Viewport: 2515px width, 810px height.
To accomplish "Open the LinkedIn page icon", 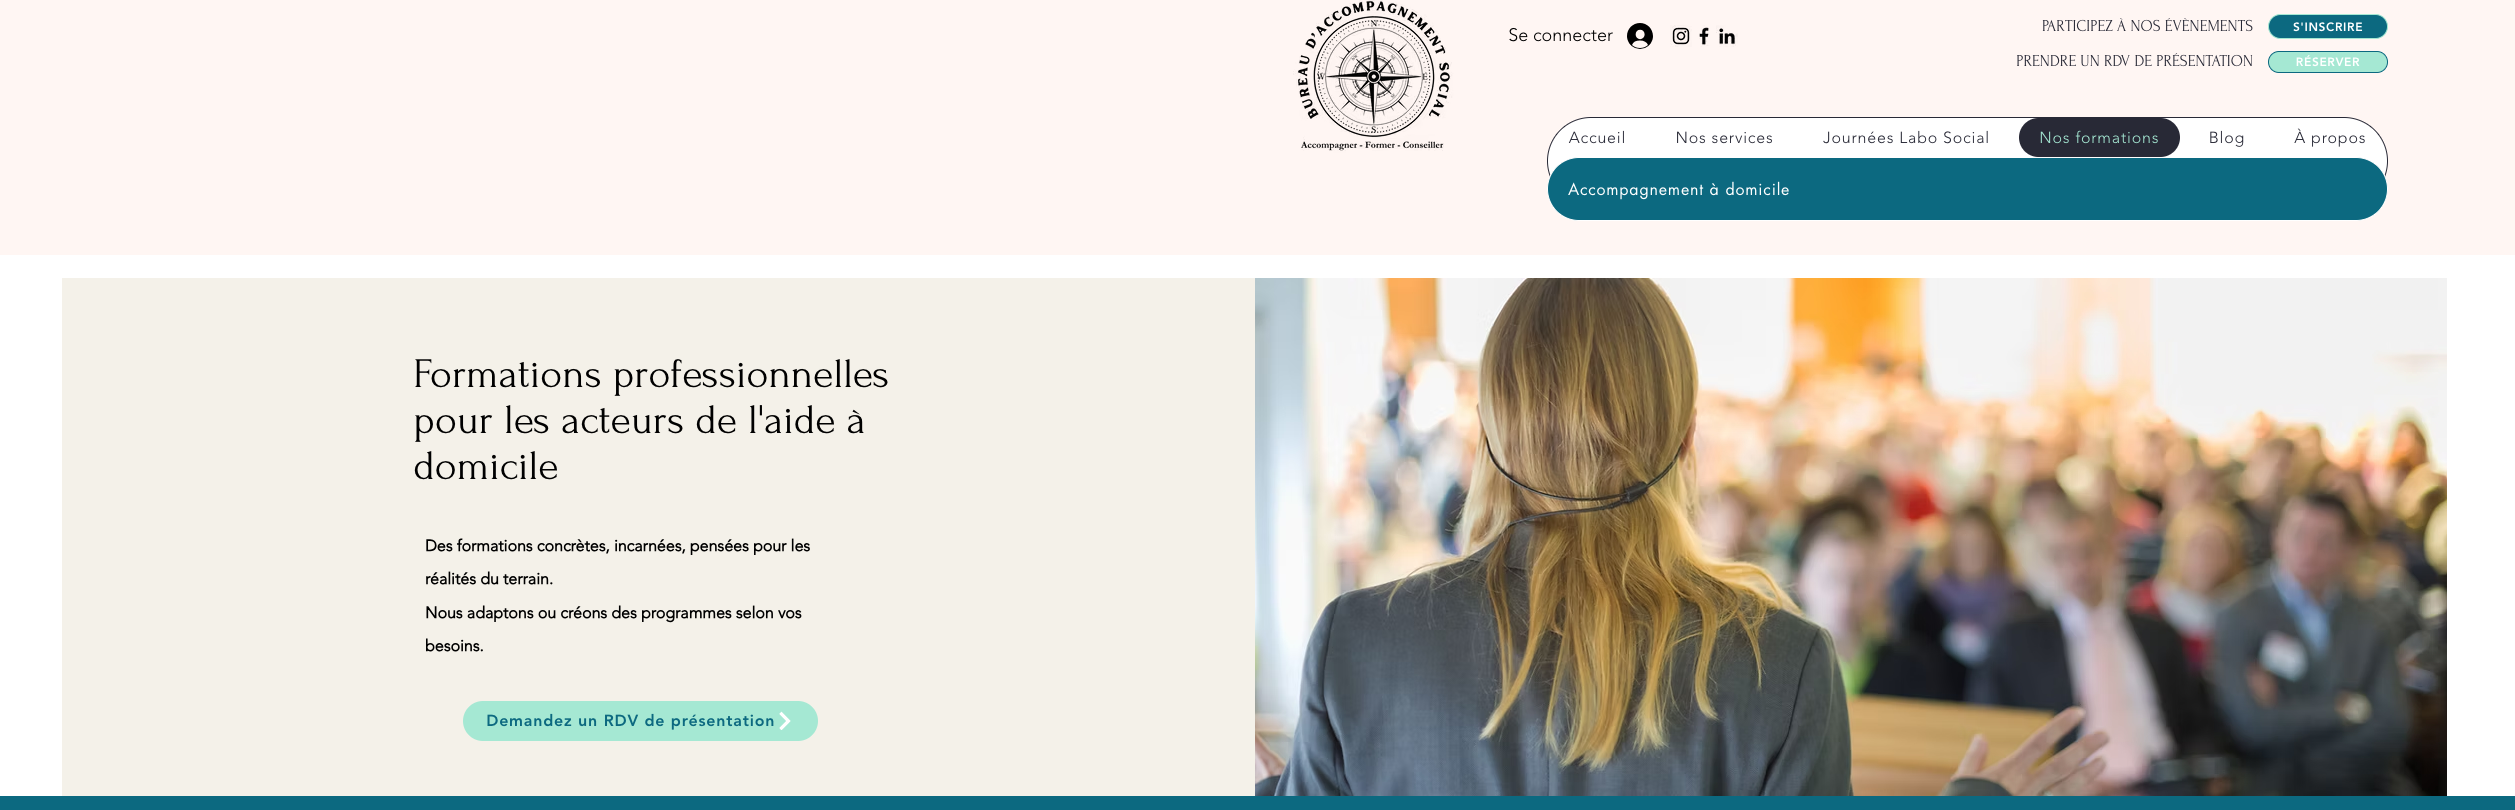I will click(x=1727, y=36).
